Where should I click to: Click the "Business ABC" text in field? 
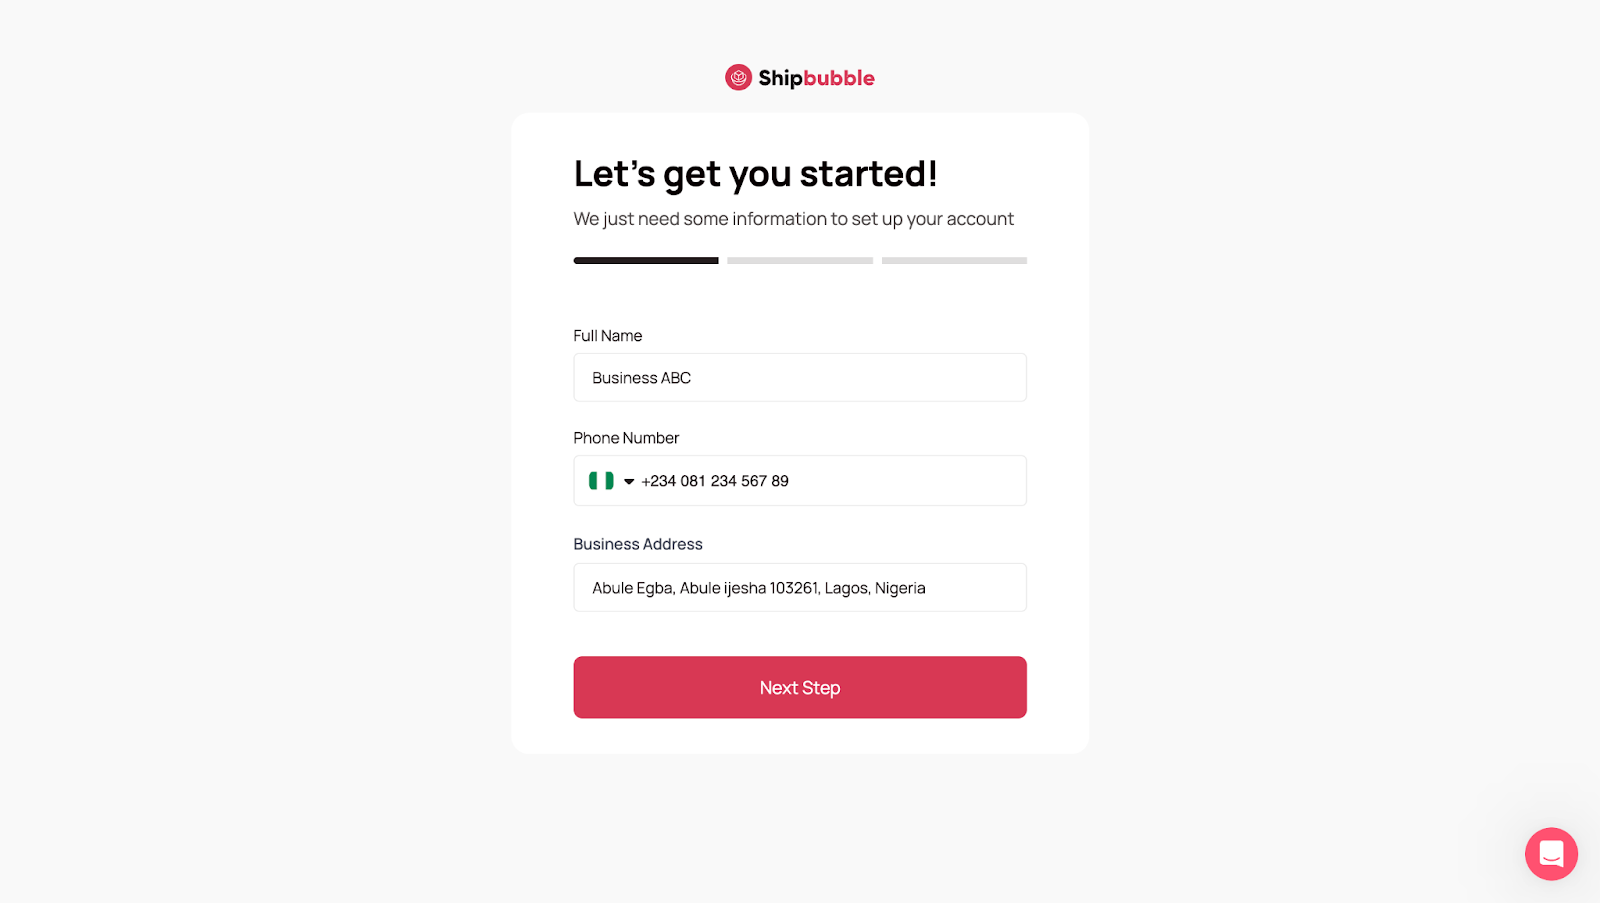click(642, 378)
